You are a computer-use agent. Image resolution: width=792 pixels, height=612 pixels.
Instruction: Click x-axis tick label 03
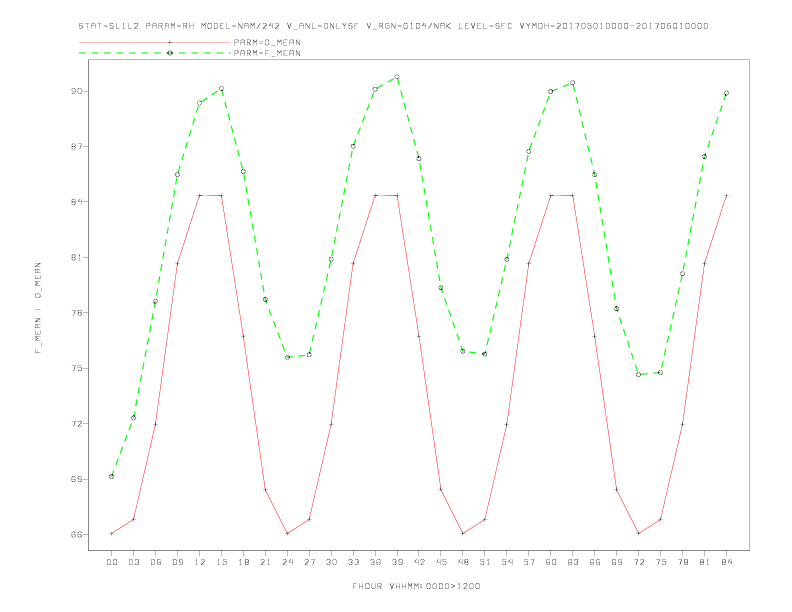coord(133,562)
